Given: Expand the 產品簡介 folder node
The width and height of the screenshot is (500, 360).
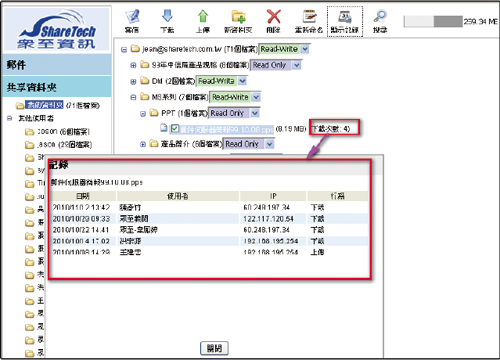Looking at the screenshot, I should coord(143,144).
